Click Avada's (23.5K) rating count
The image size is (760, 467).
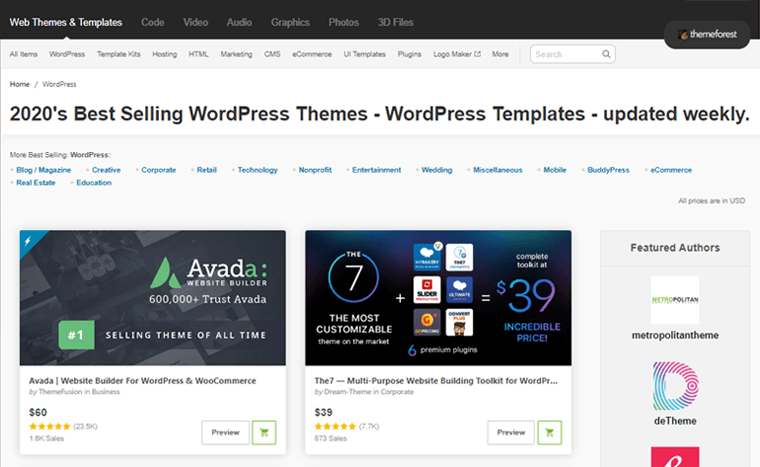(85, 427)
